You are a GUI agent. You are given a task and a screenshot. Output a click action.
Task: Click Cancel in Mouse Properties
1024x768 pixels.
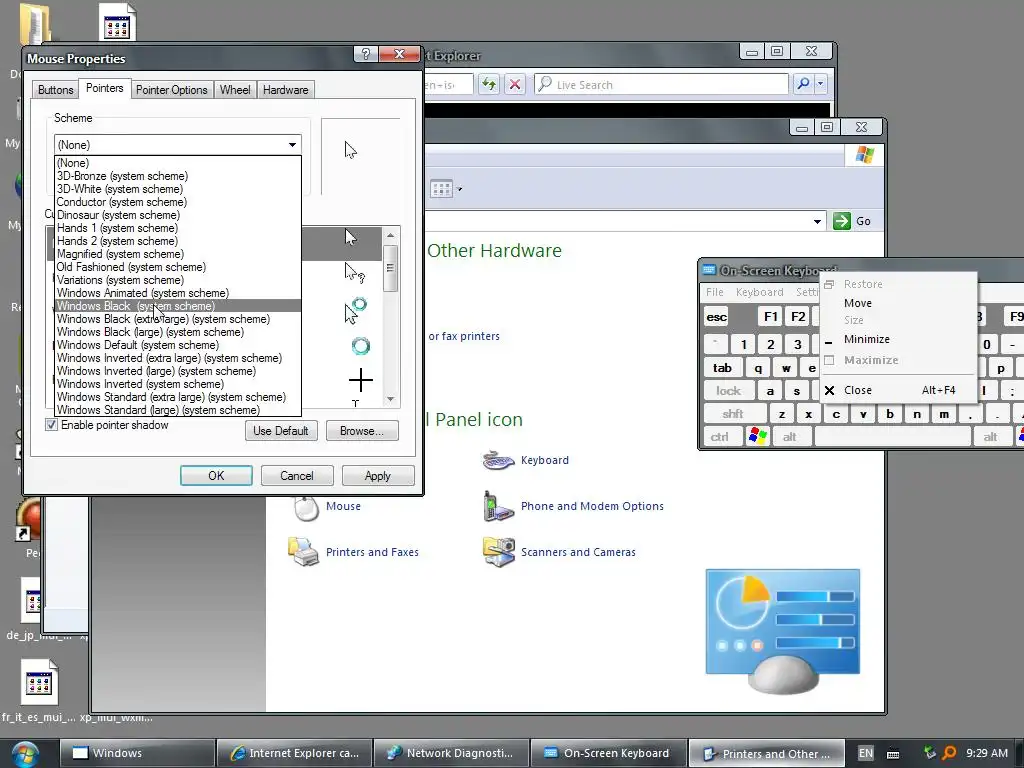[x=296, y=475]
